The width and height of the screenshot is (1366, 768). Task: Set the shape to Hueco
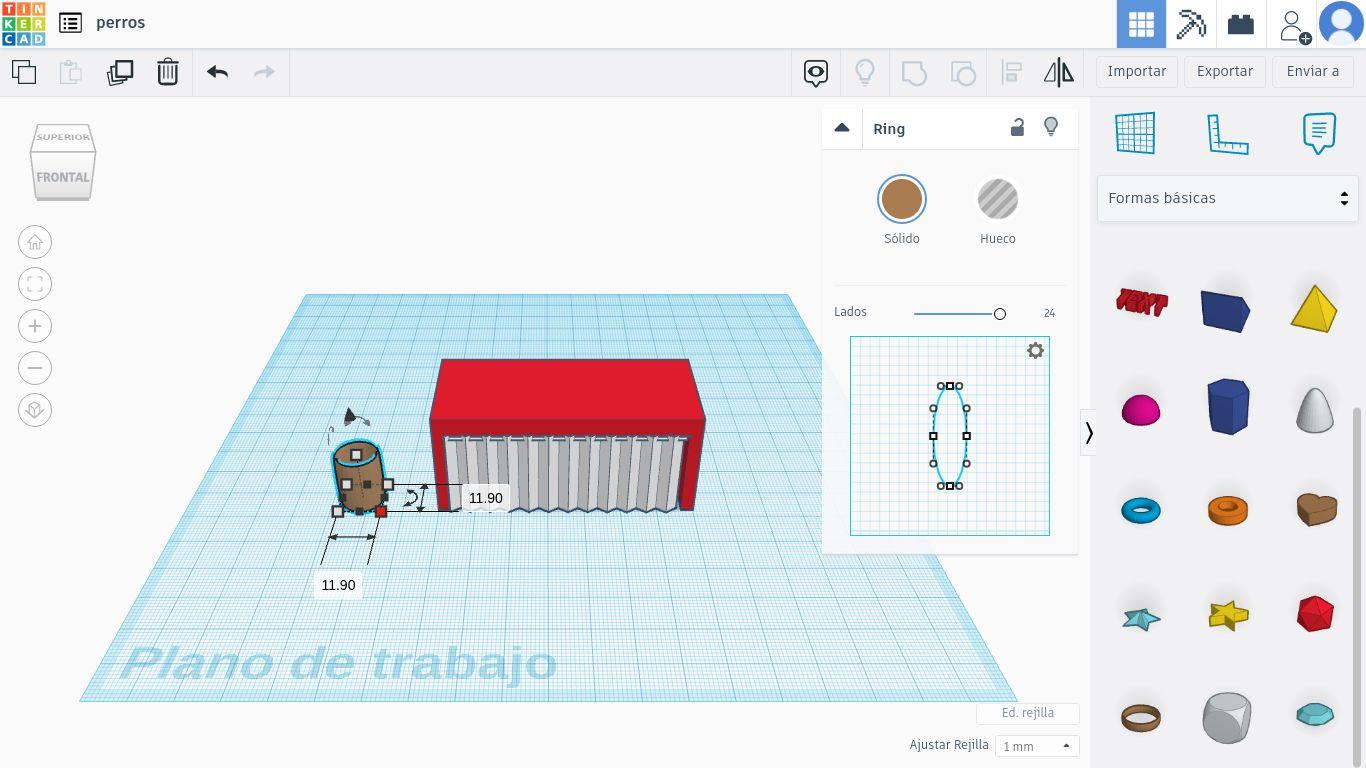pos(998,199)
